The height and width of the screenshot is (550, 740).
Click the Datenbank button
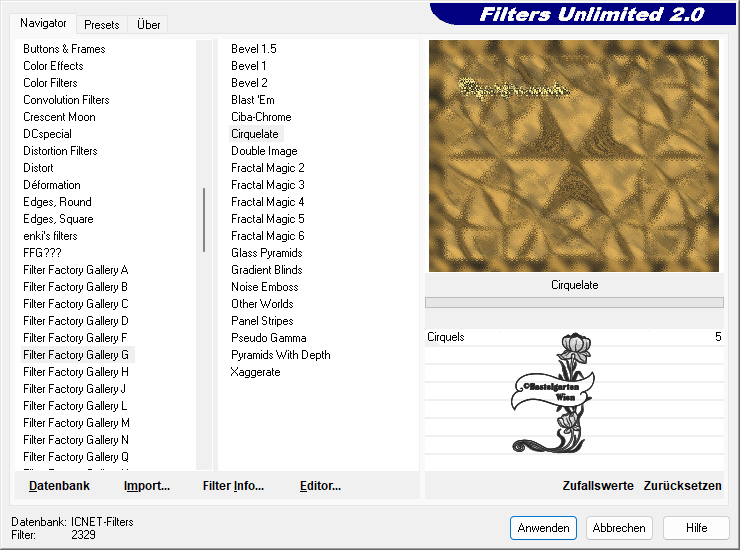pos(59,486)
